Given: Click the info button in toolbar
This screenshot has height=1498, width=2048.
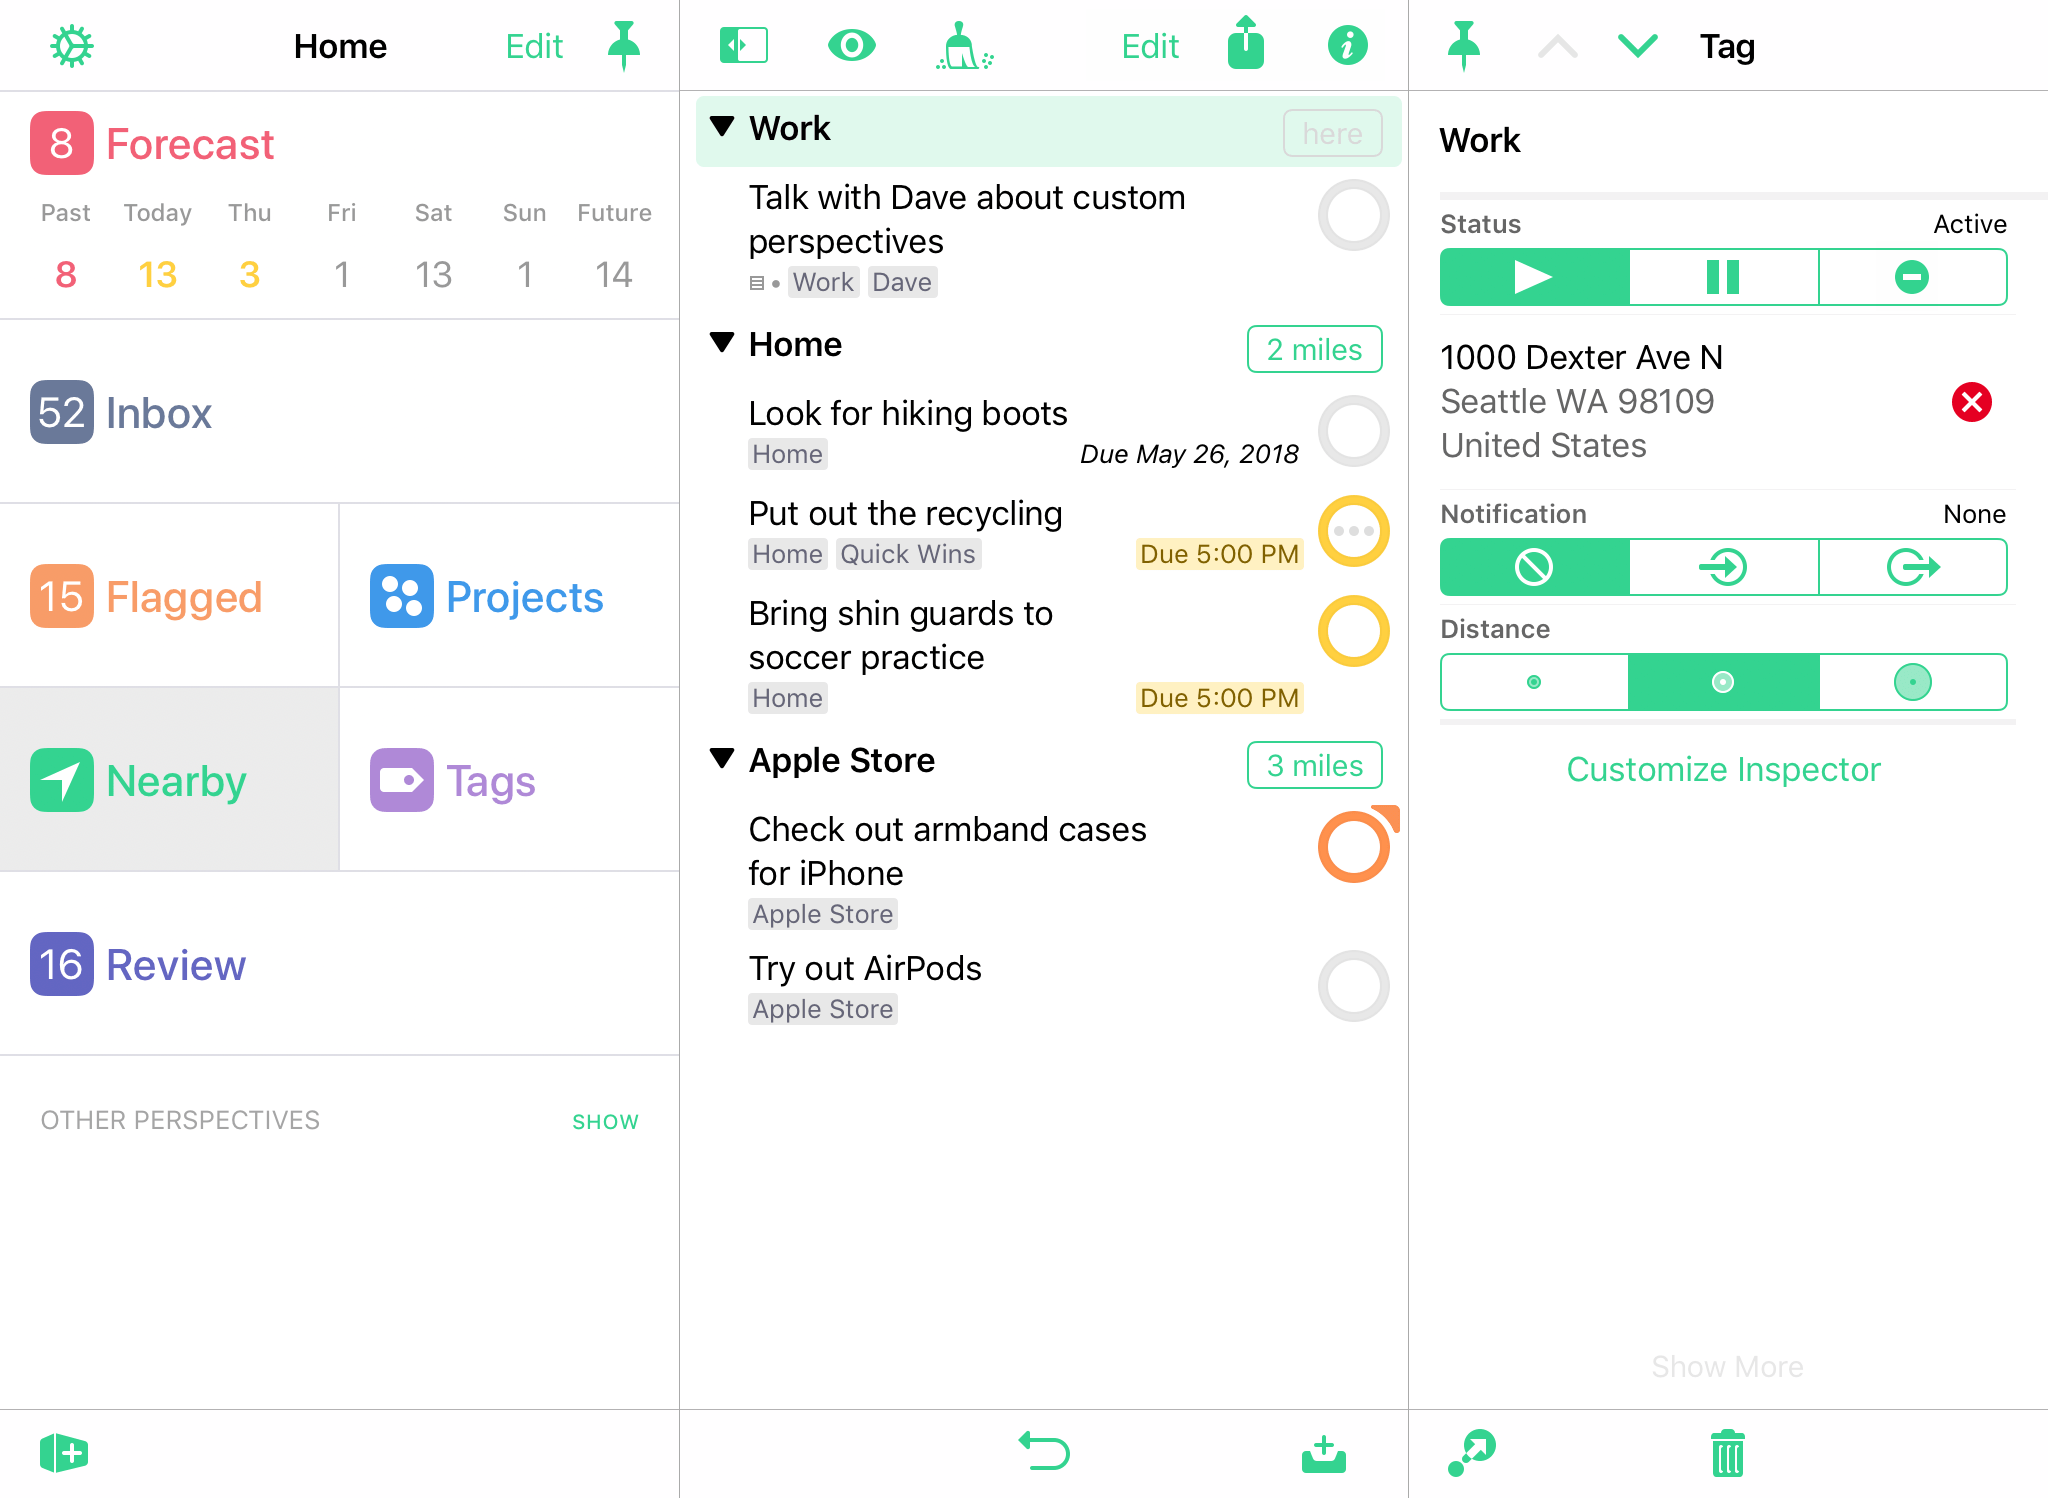Looking at the screenshot, I should pos(1347,46).
